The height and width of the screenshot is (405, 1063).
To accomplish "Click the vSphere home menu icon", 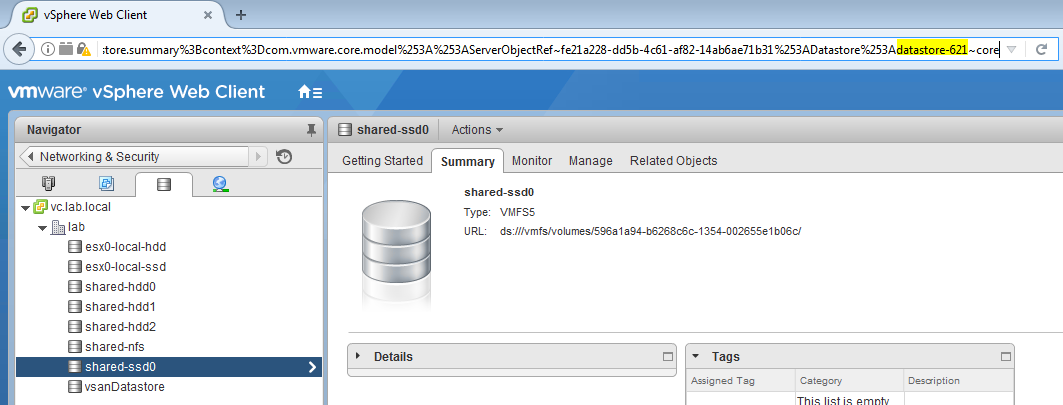I will (310, 92).
